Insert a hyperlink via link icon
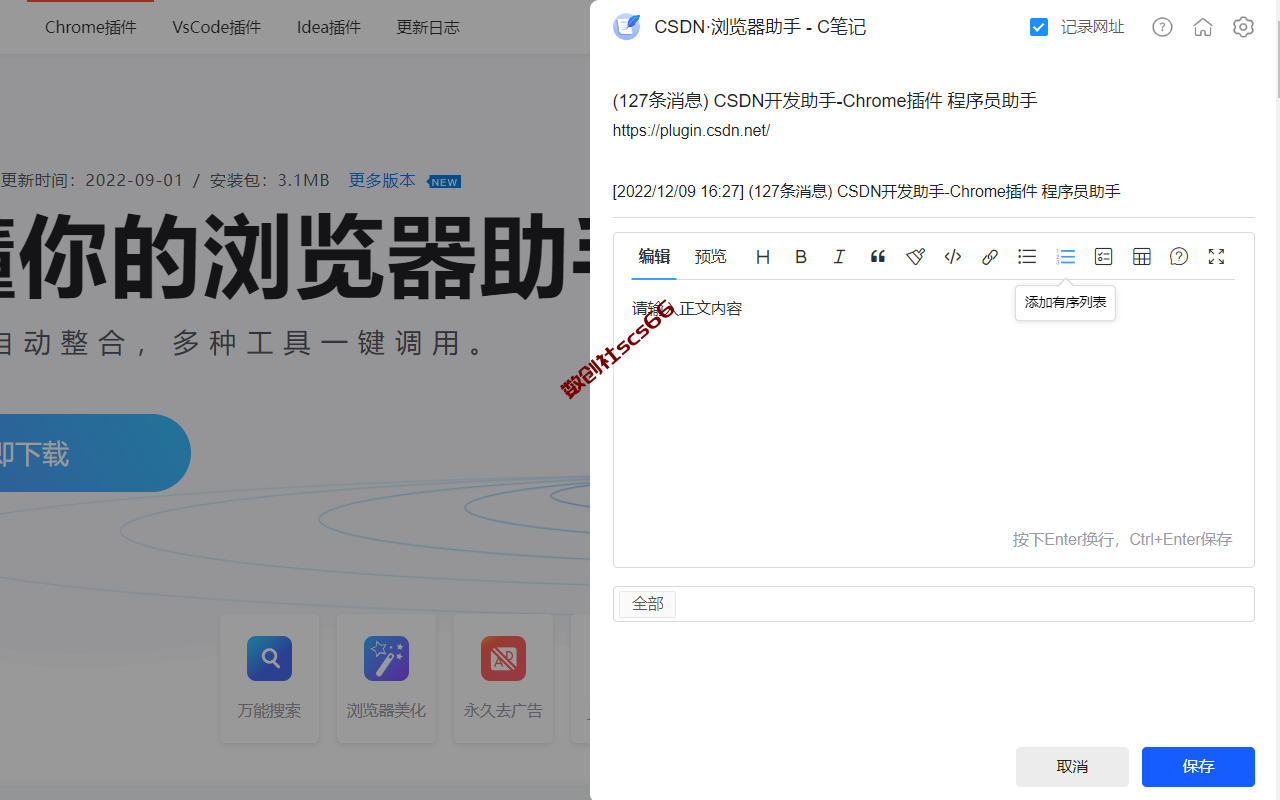1280x800 pixels. point(990,257)
